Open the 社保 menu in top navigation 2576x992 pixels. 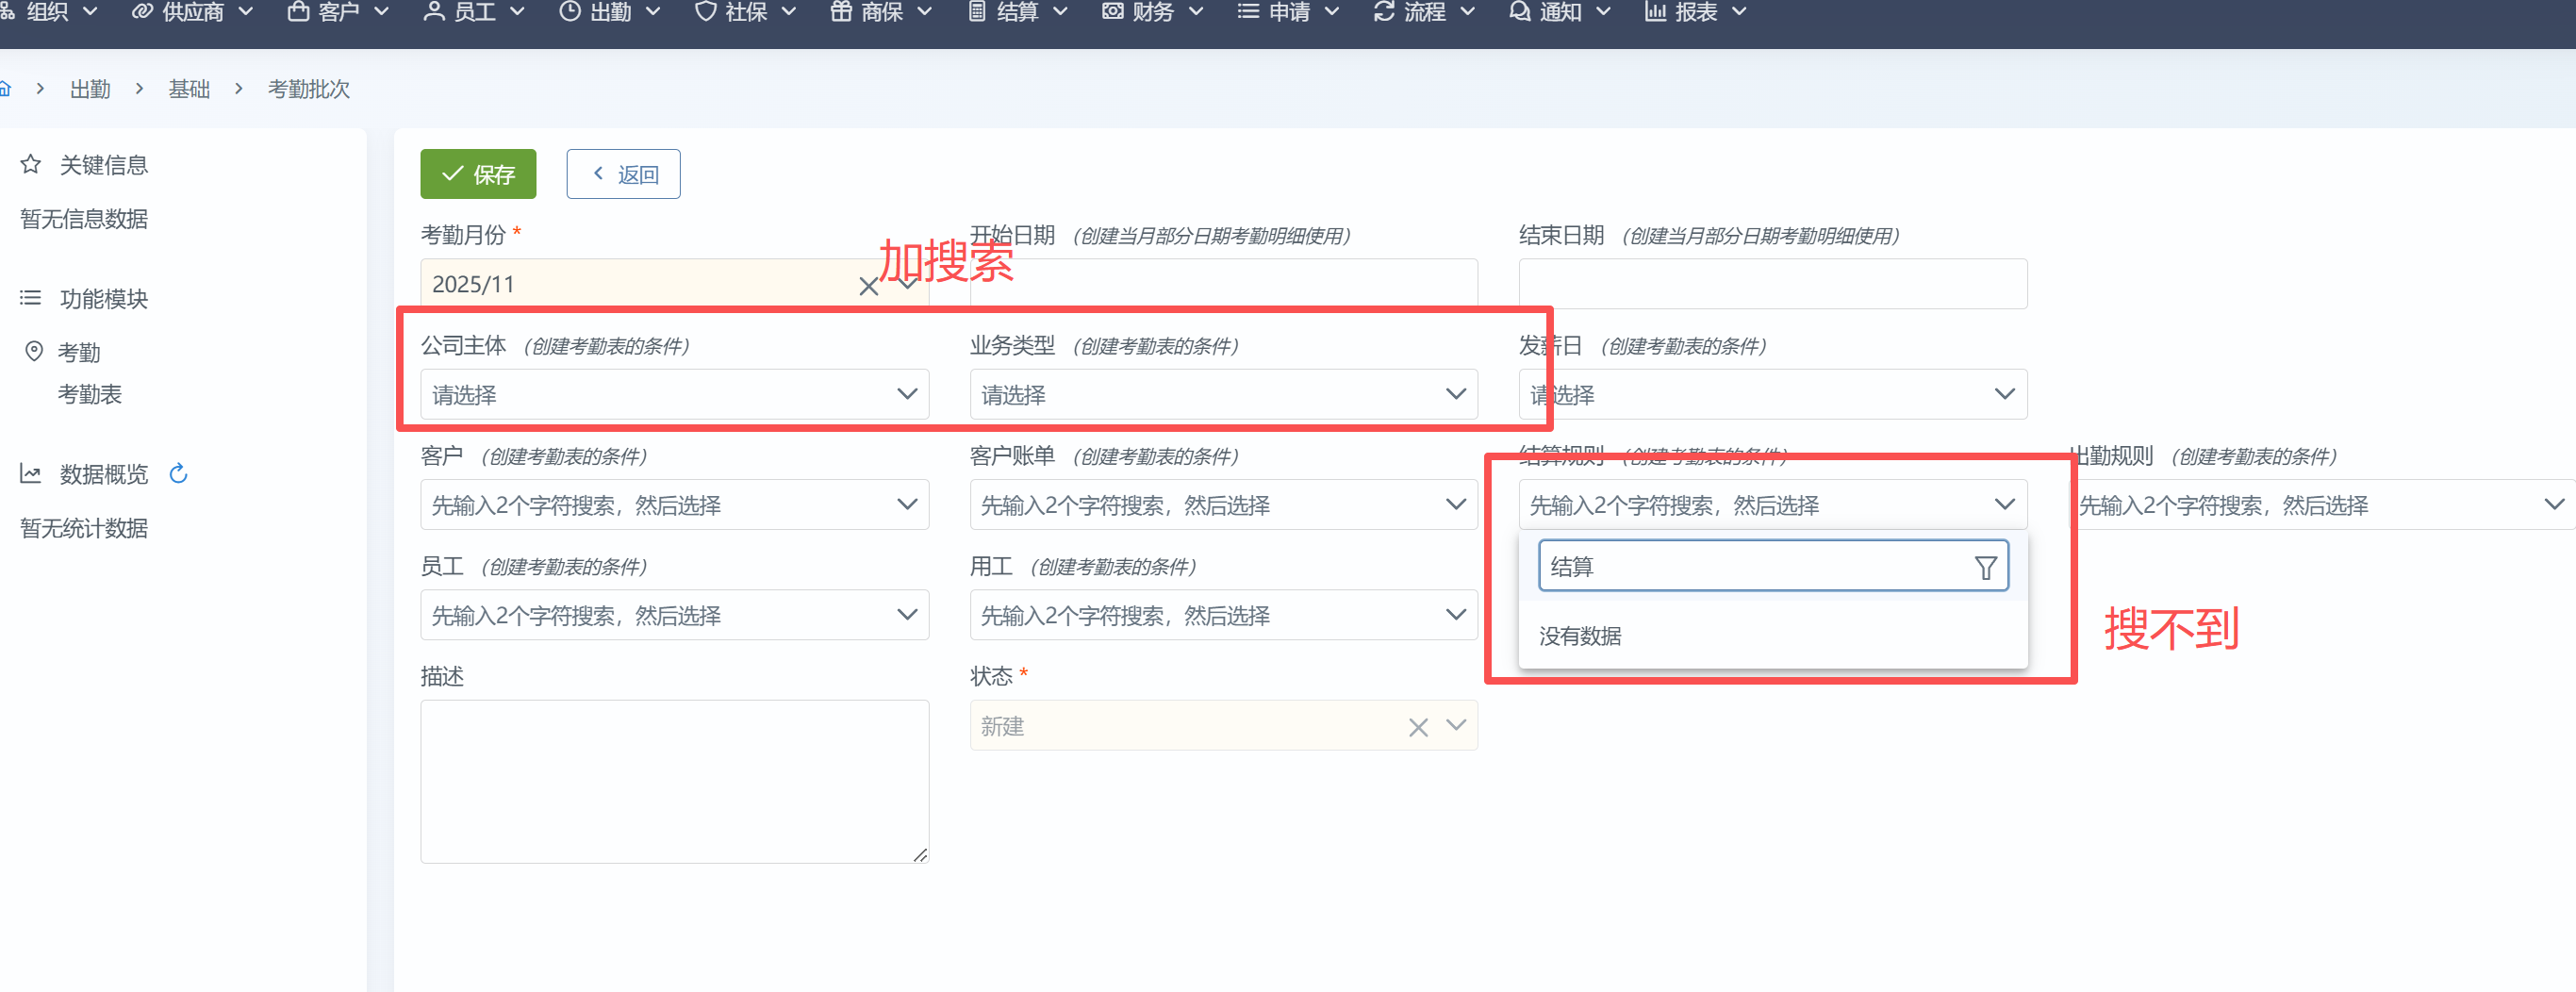coord(745,12)
